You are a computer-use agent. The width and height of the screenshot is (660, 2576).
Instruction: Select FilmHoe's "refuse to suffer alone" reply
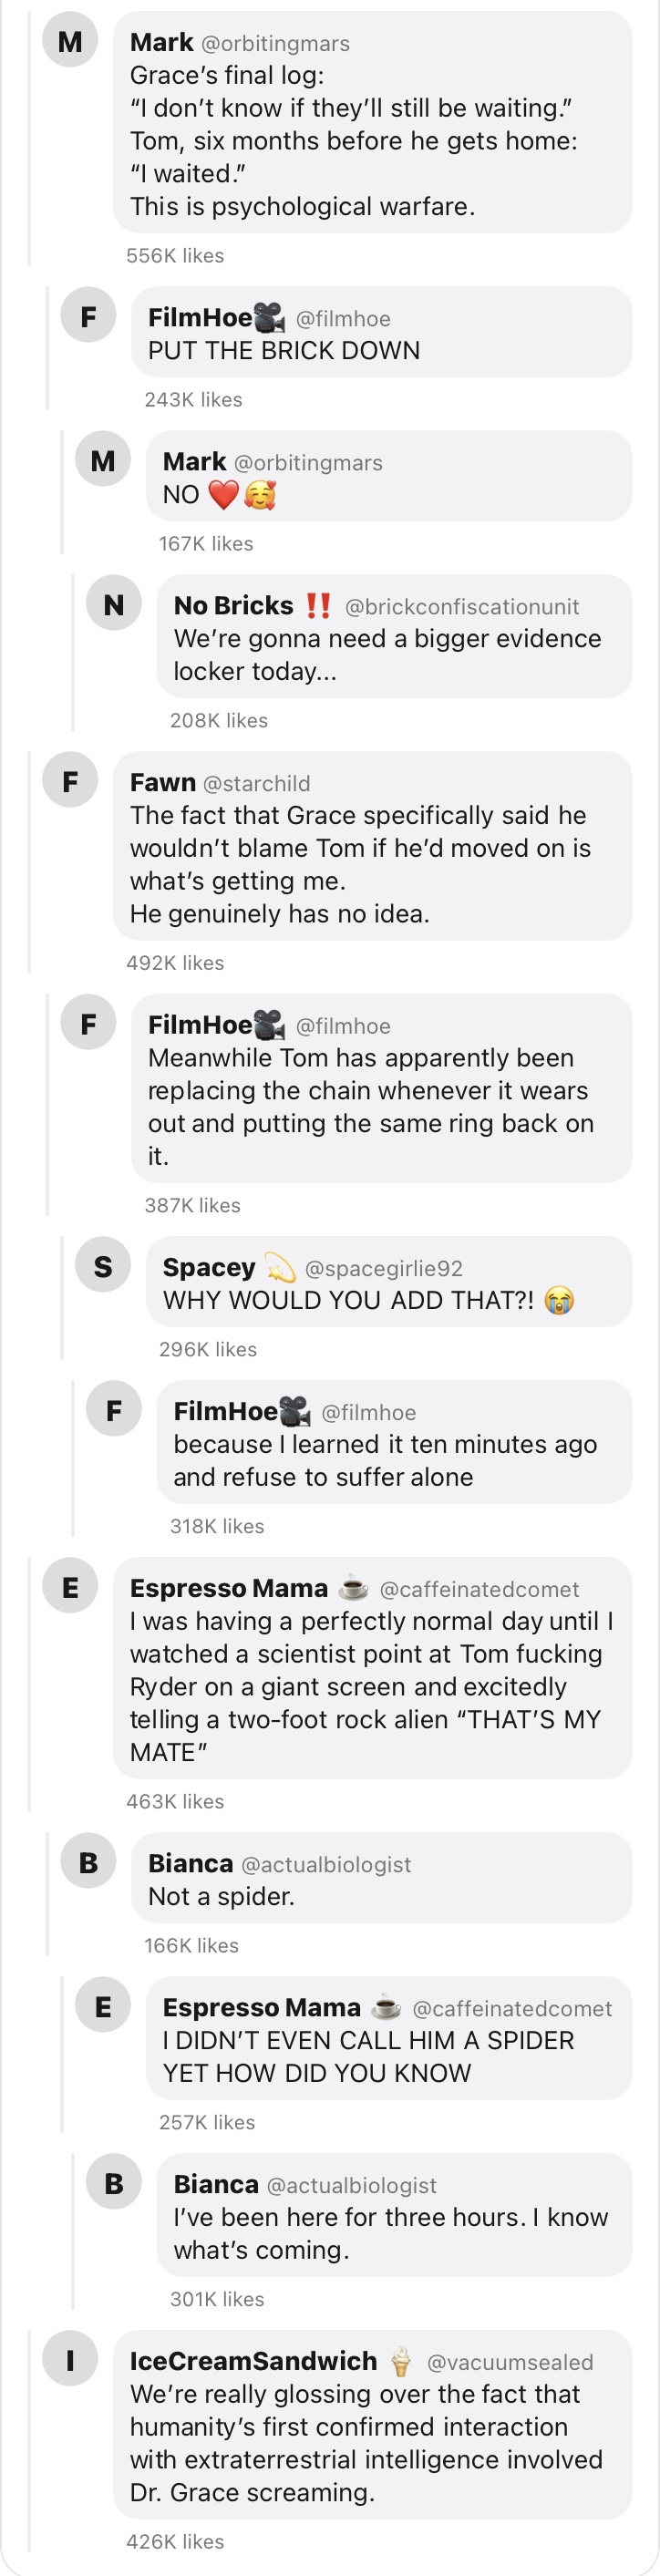(x=394, y=1442)
